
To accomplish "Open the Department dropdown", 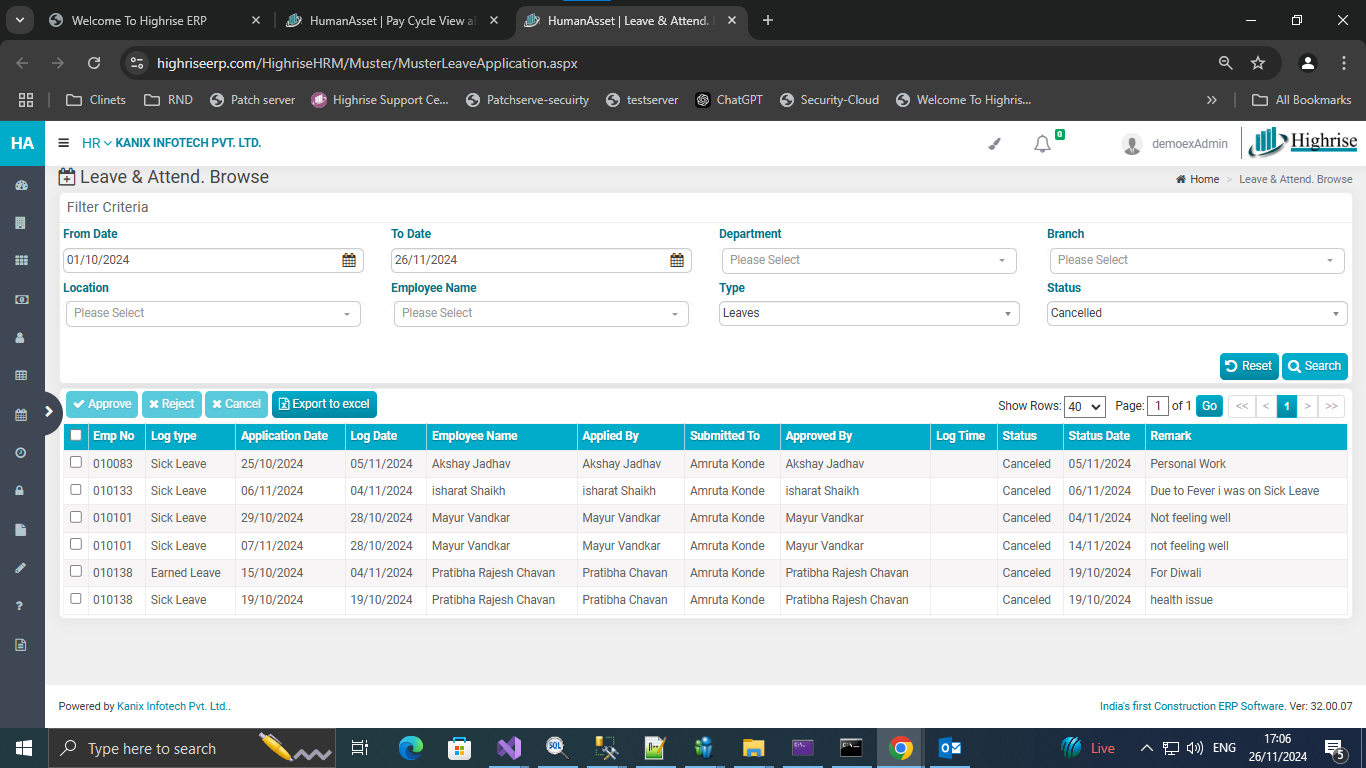I will (x=869, y=260).
